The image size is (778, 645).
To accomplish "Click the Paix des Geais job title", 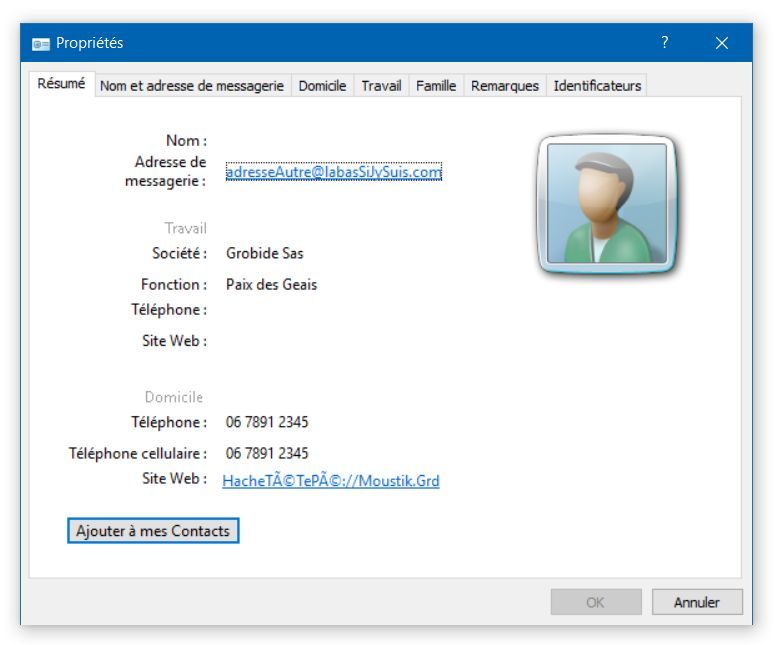I will (271, 285).
